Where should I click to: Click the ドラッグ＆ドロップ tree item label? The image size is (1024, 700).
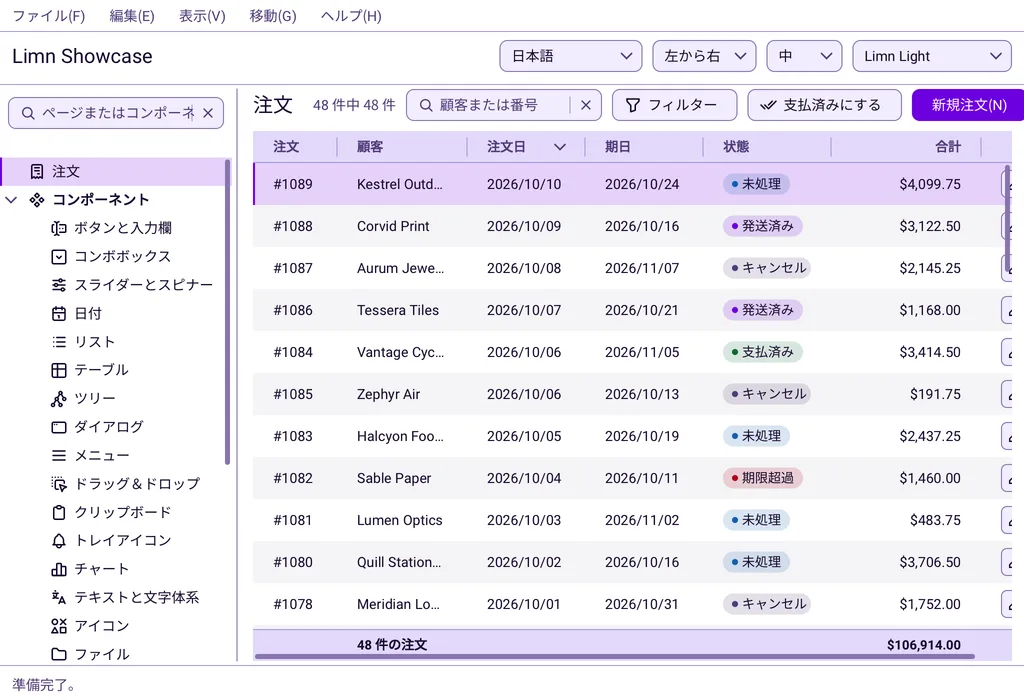pyautogui.click(x=137, y=484)
